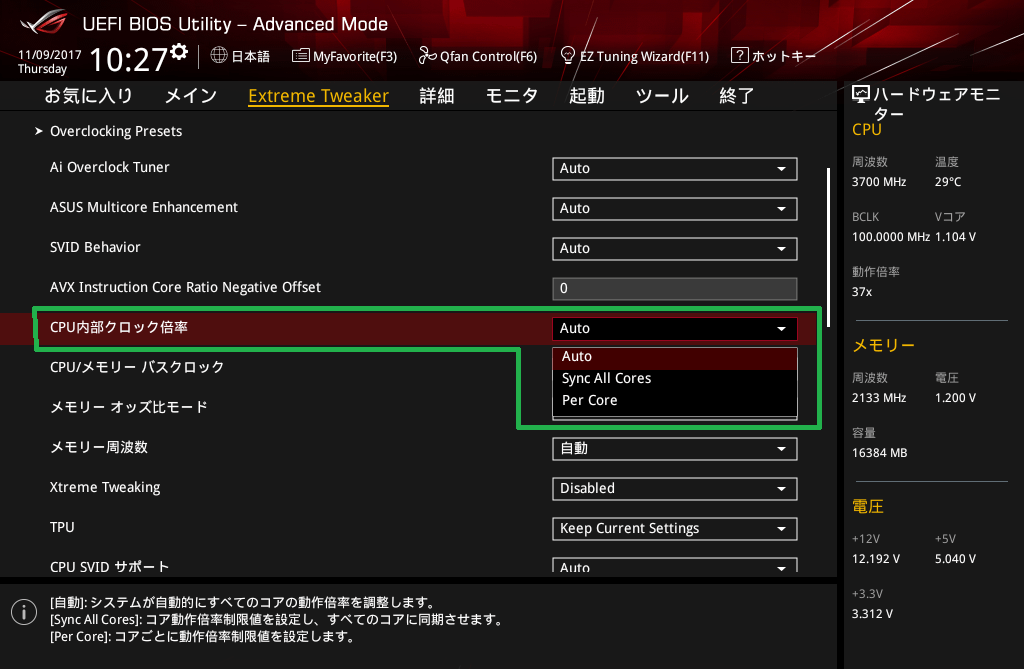Click the hardware monitor screen icon
This screenshot has height=669, width=1024.
pyautogui.click(x=861, y=95)
